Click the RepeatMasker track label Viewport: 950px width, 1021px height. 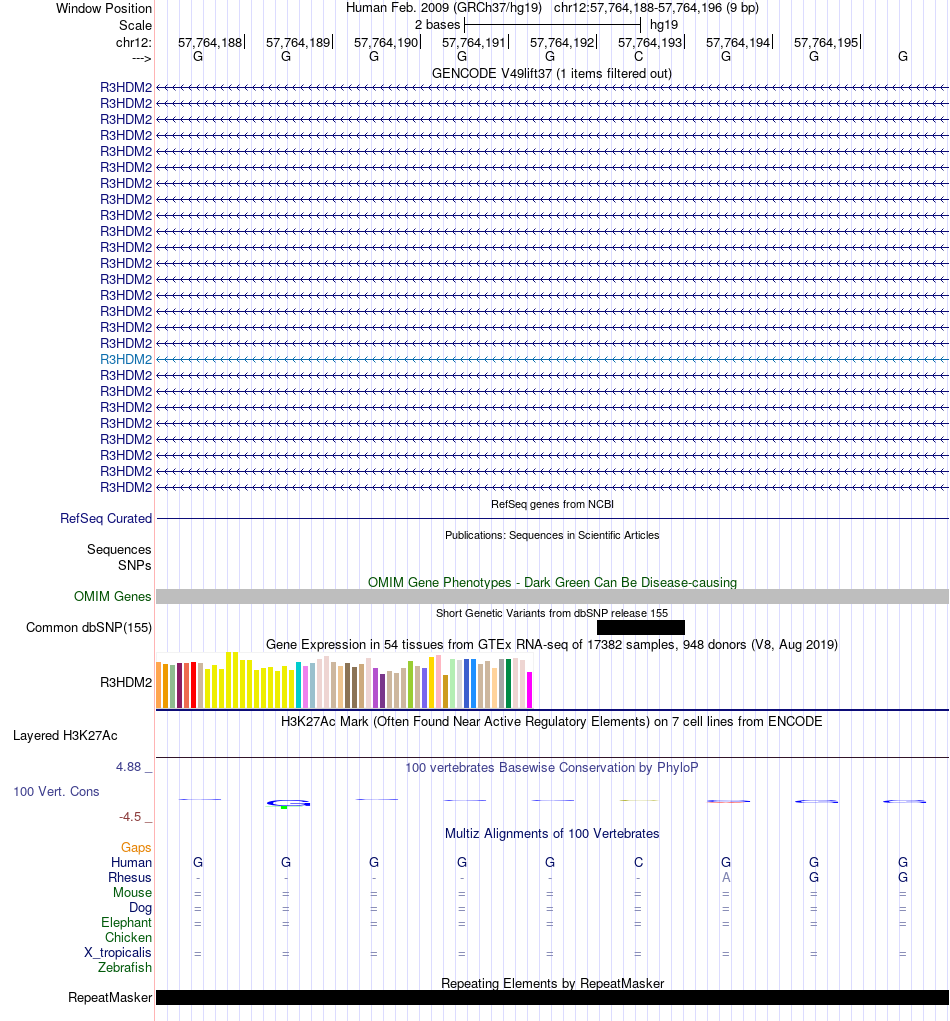[110, 998]
